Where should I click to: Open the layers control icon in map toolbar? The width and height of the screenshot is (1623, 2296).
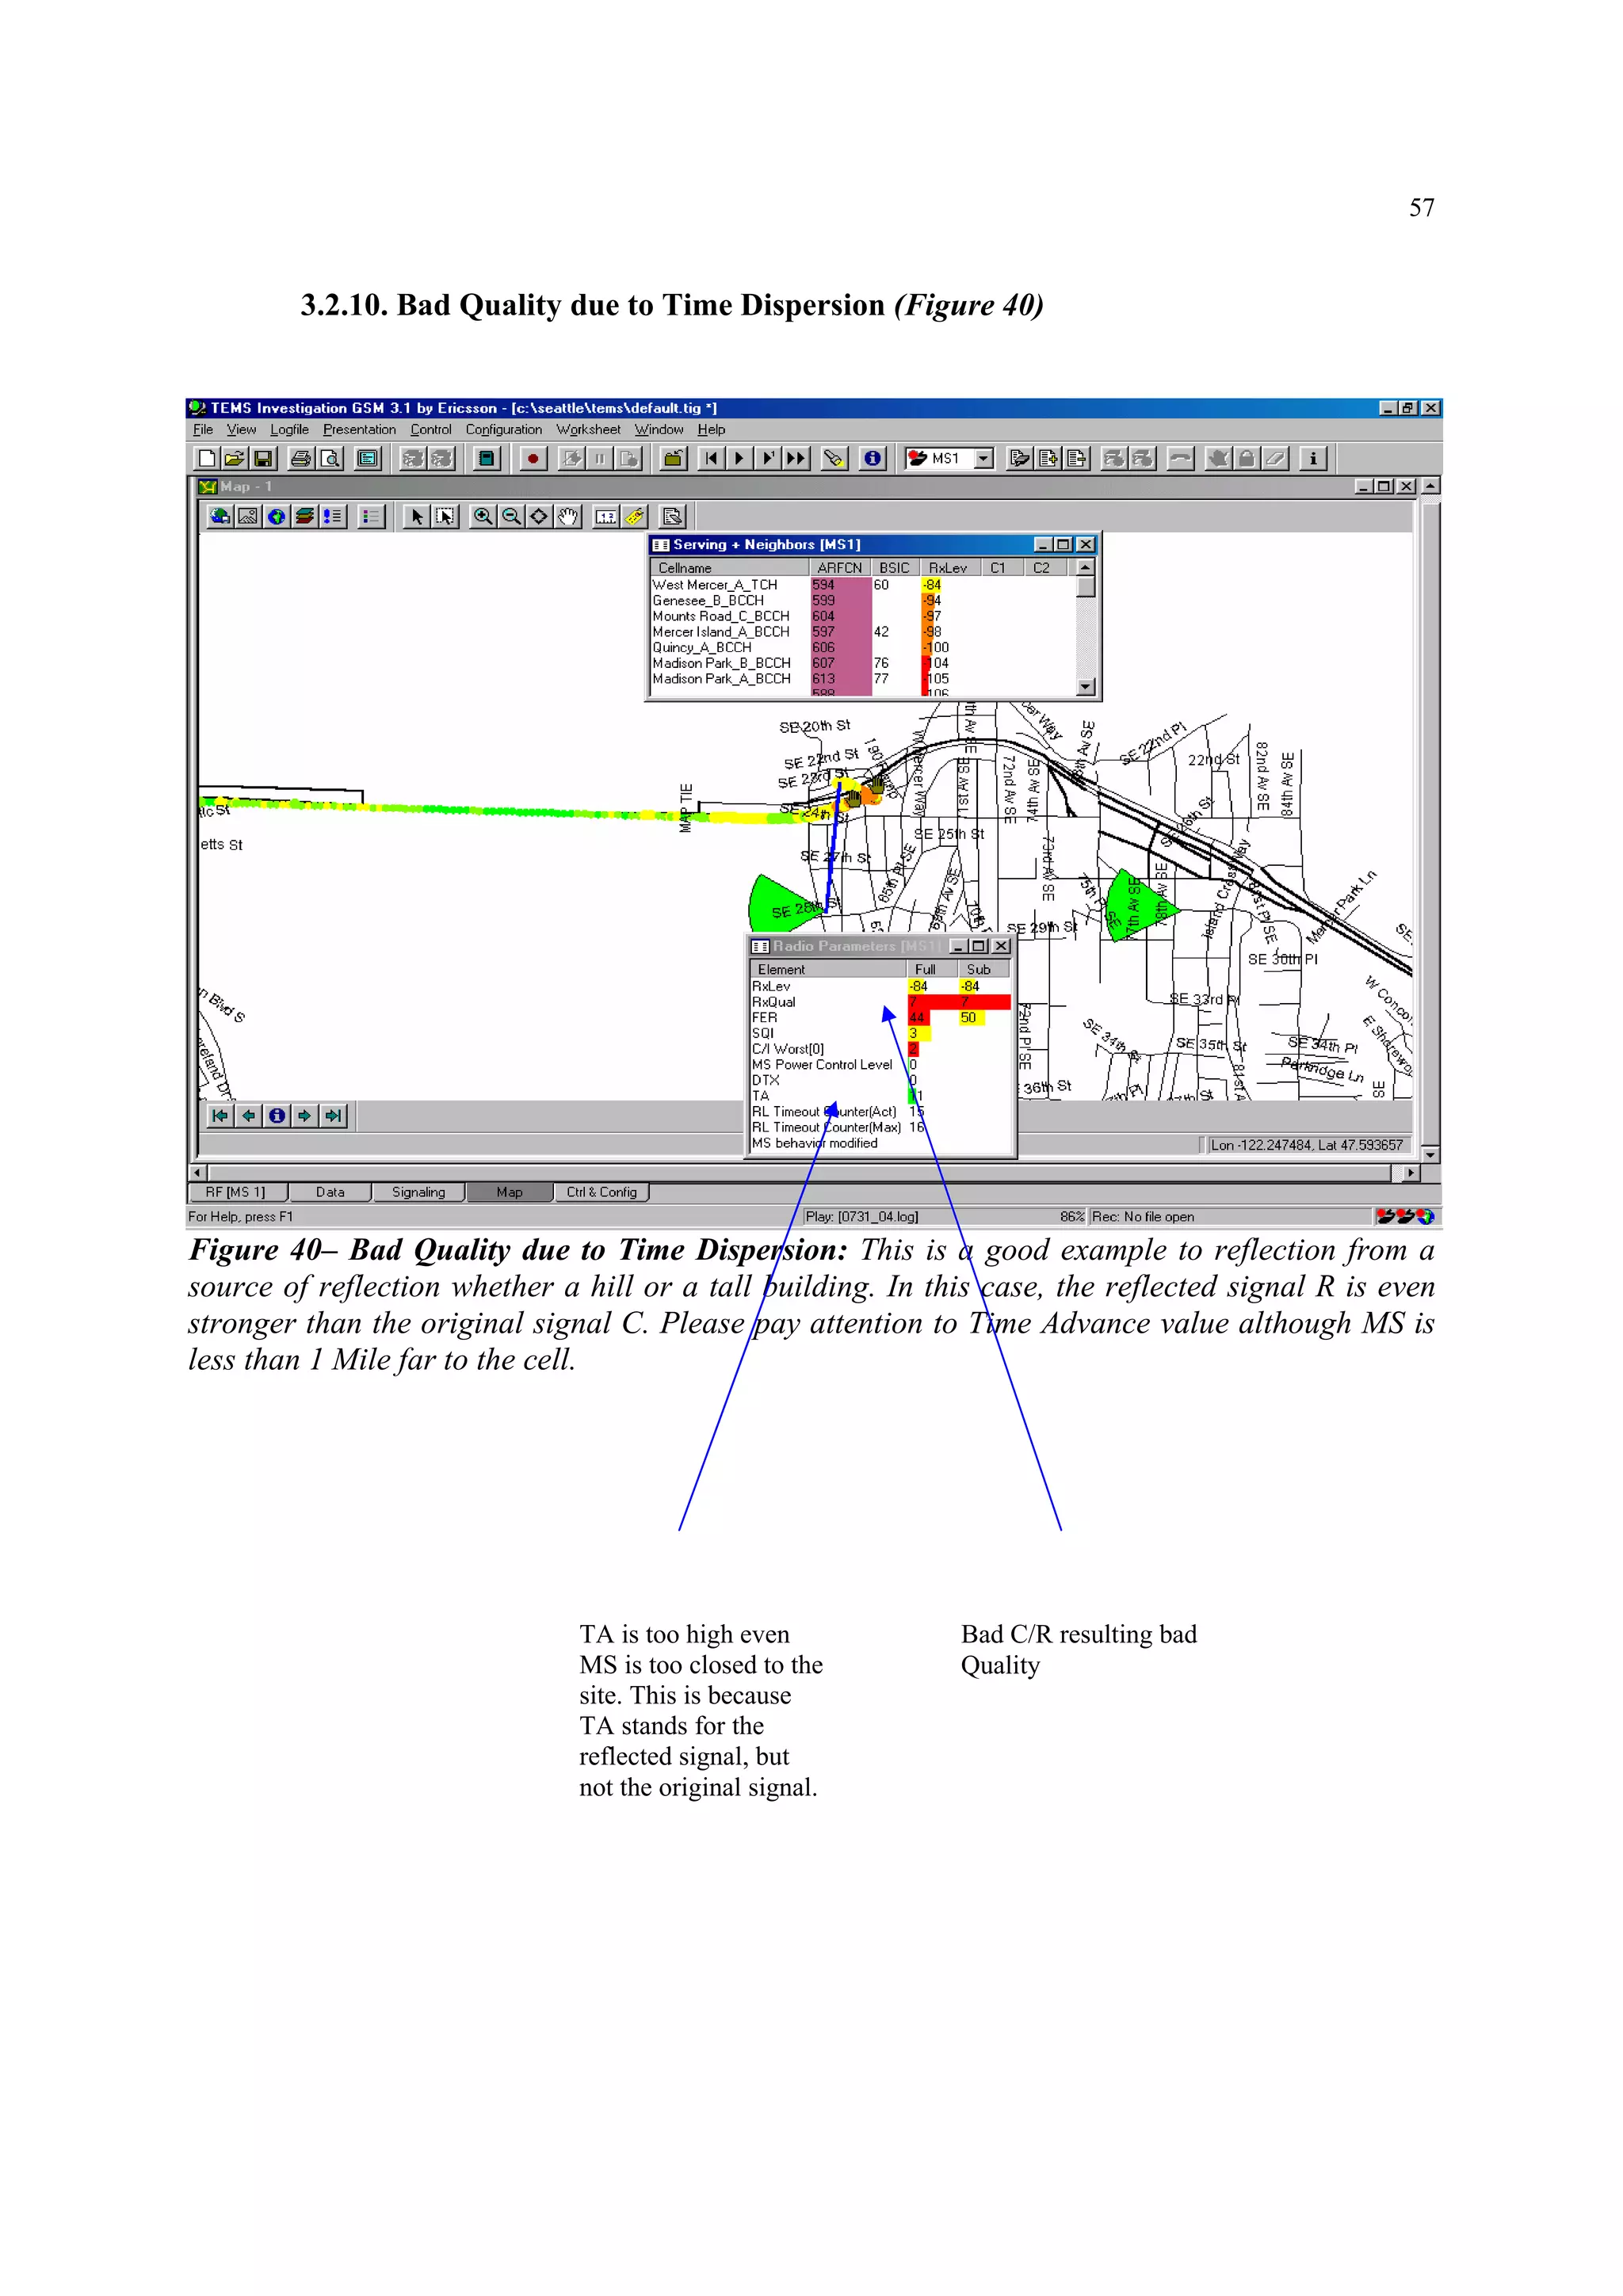point(305,516)
